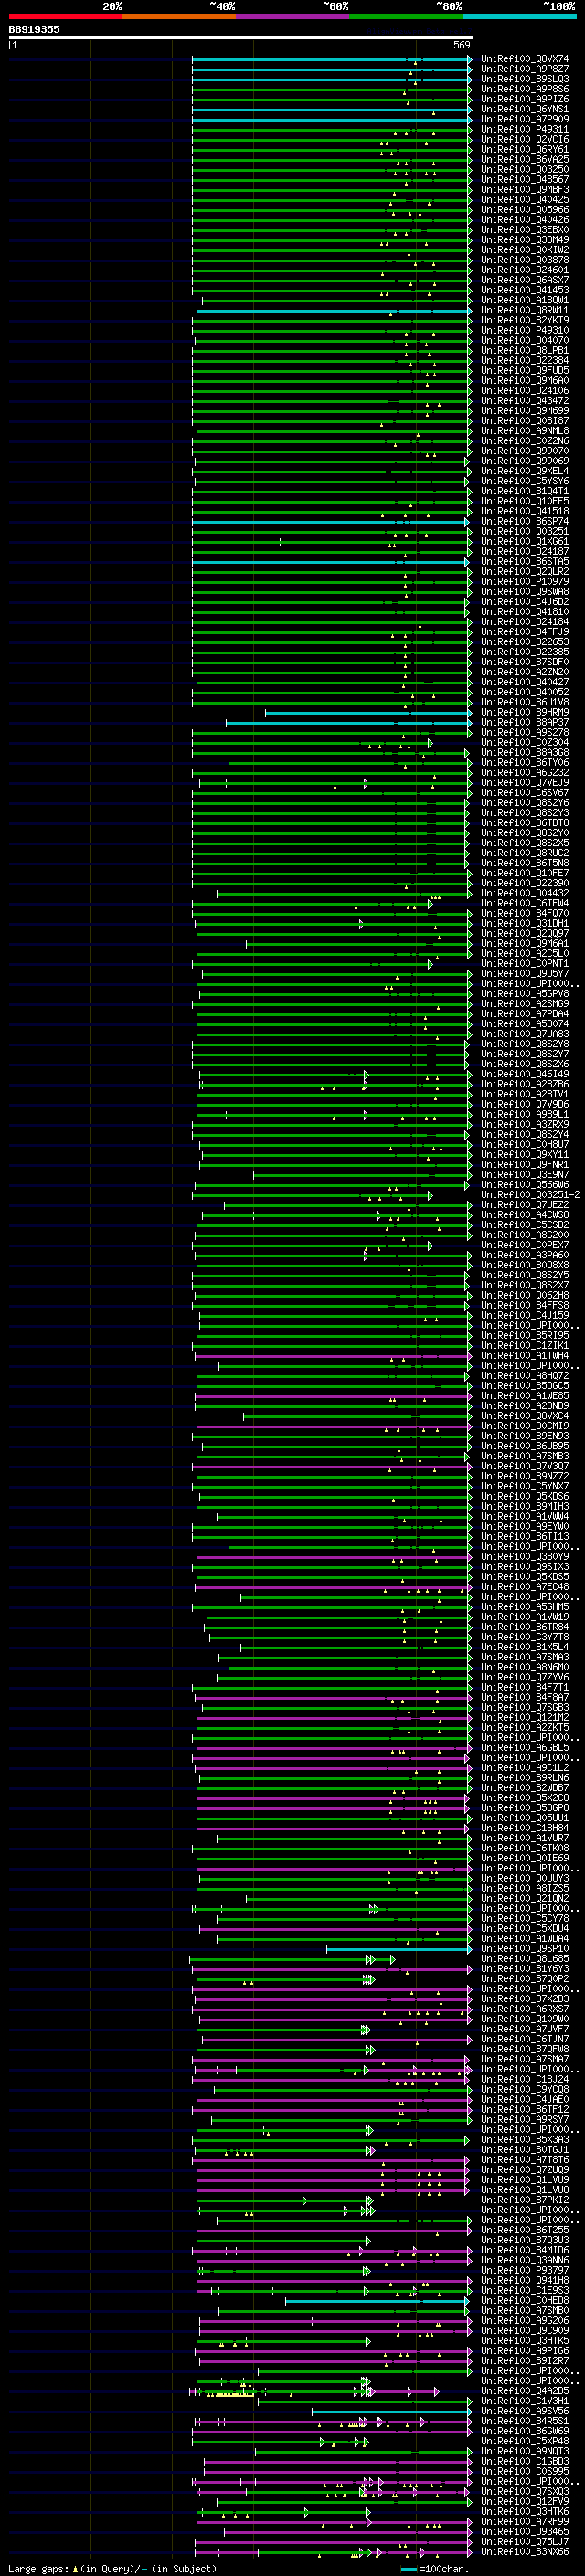The height and width of the screenshot is (2576, 585).
Task: Select hit UniRef100_C6TEW4
Action: point(524,903)
